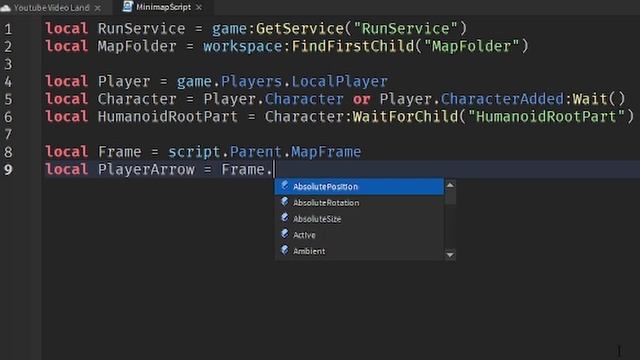Click line number 1 in the gutter
This screenshot has height=360, width=640.
click(x=8, y=29)
